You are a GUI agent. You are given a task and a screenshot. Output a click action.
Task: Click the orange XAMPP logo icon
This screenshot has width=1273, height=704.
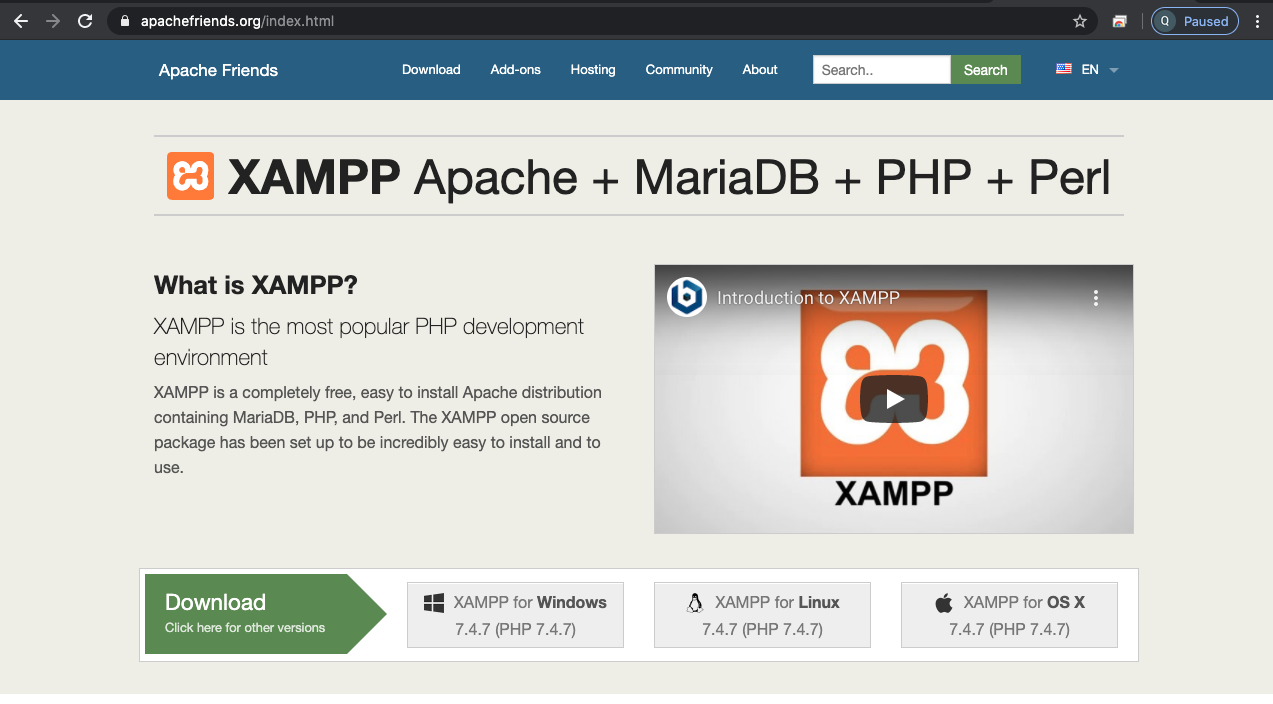[190, 176]
